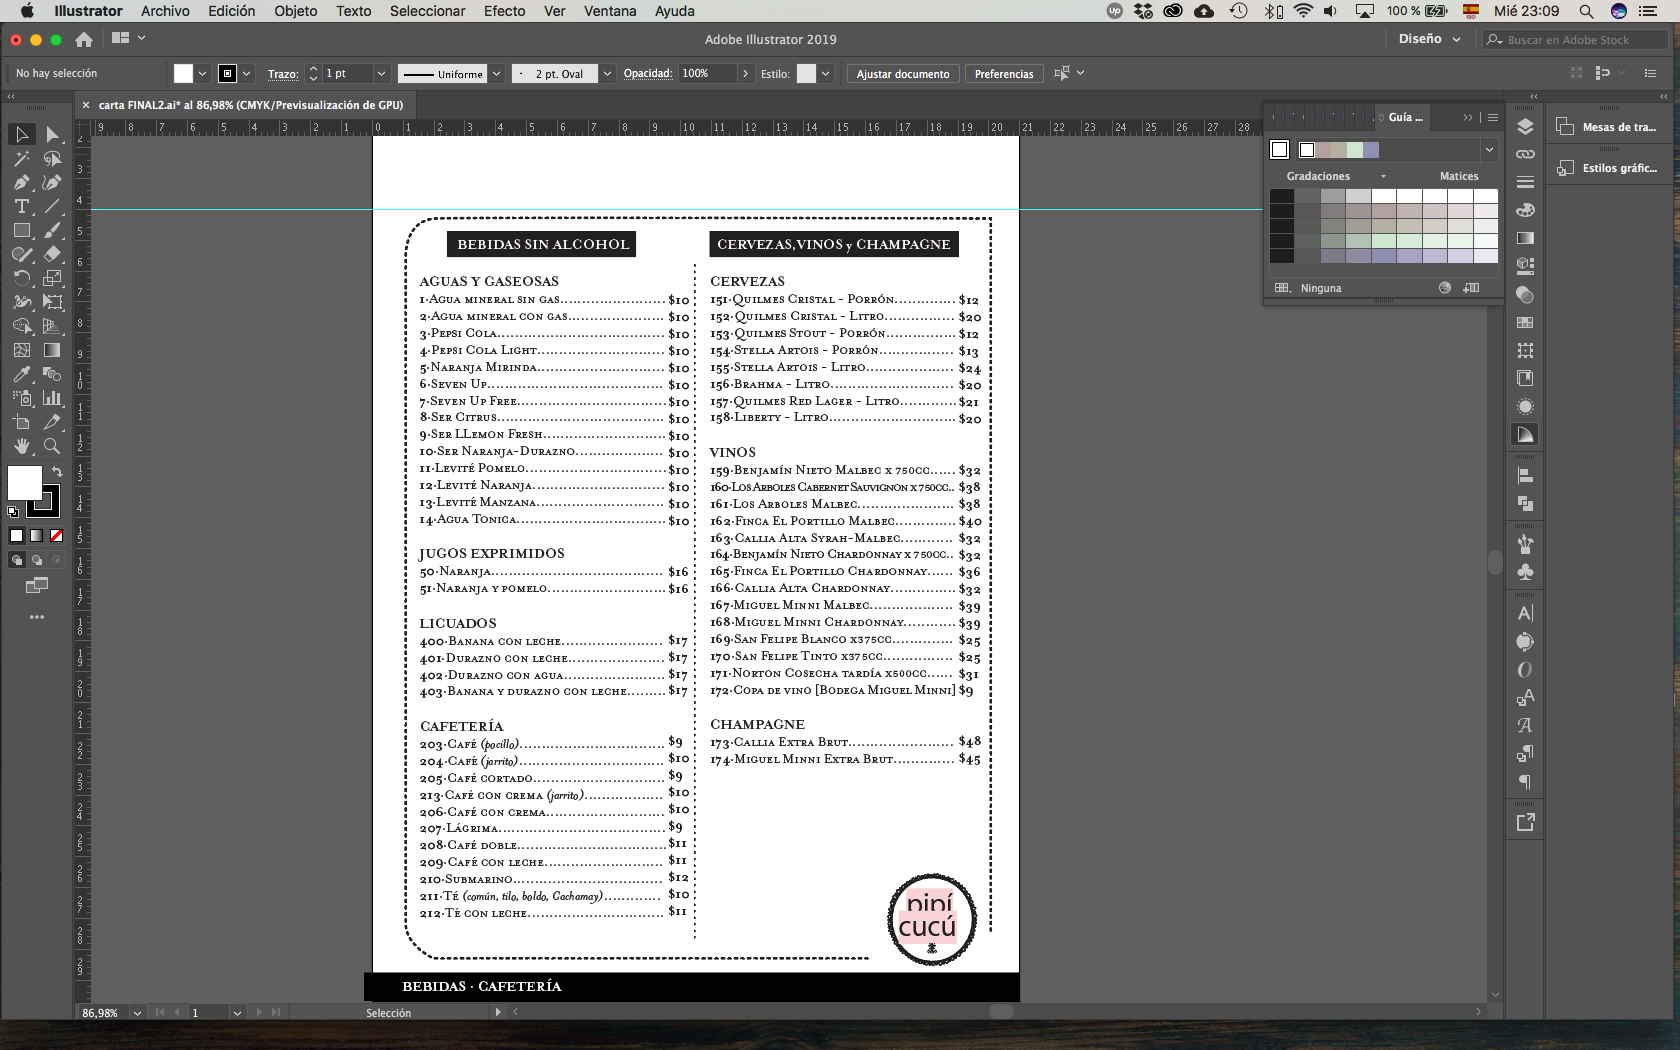Select the Rectangle tool

point(22,230)
